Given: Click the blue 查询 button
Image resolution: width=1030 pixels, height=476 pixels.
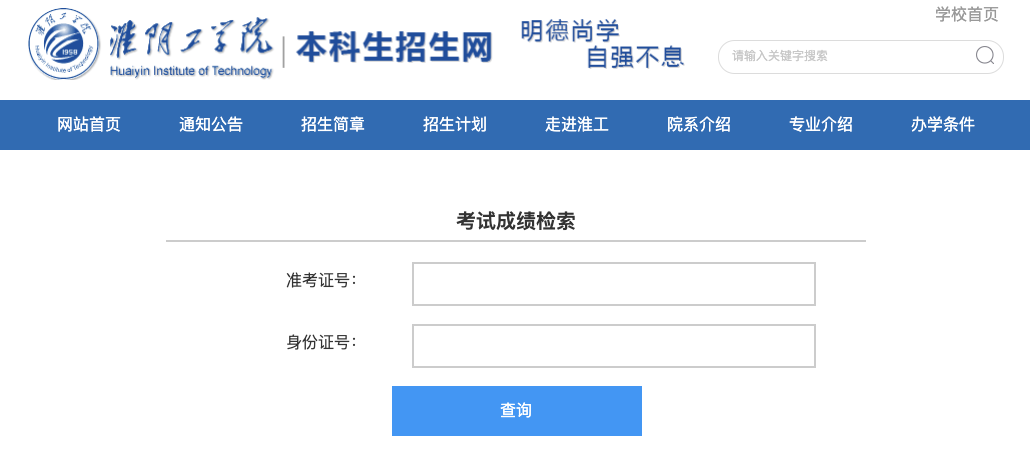Looking at the screenshot, I should point(517,411).
